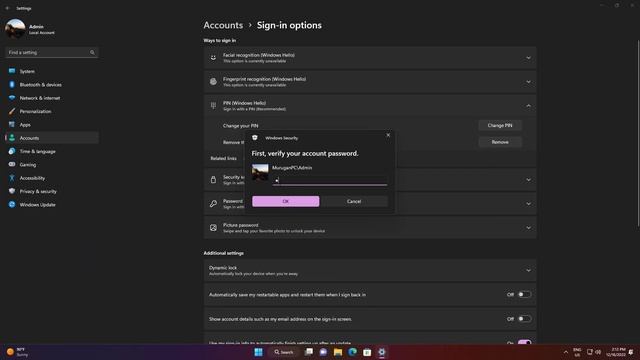Screen dimensions: 640x360
Task: Click the Change PIN button
Action: point(500,125)
